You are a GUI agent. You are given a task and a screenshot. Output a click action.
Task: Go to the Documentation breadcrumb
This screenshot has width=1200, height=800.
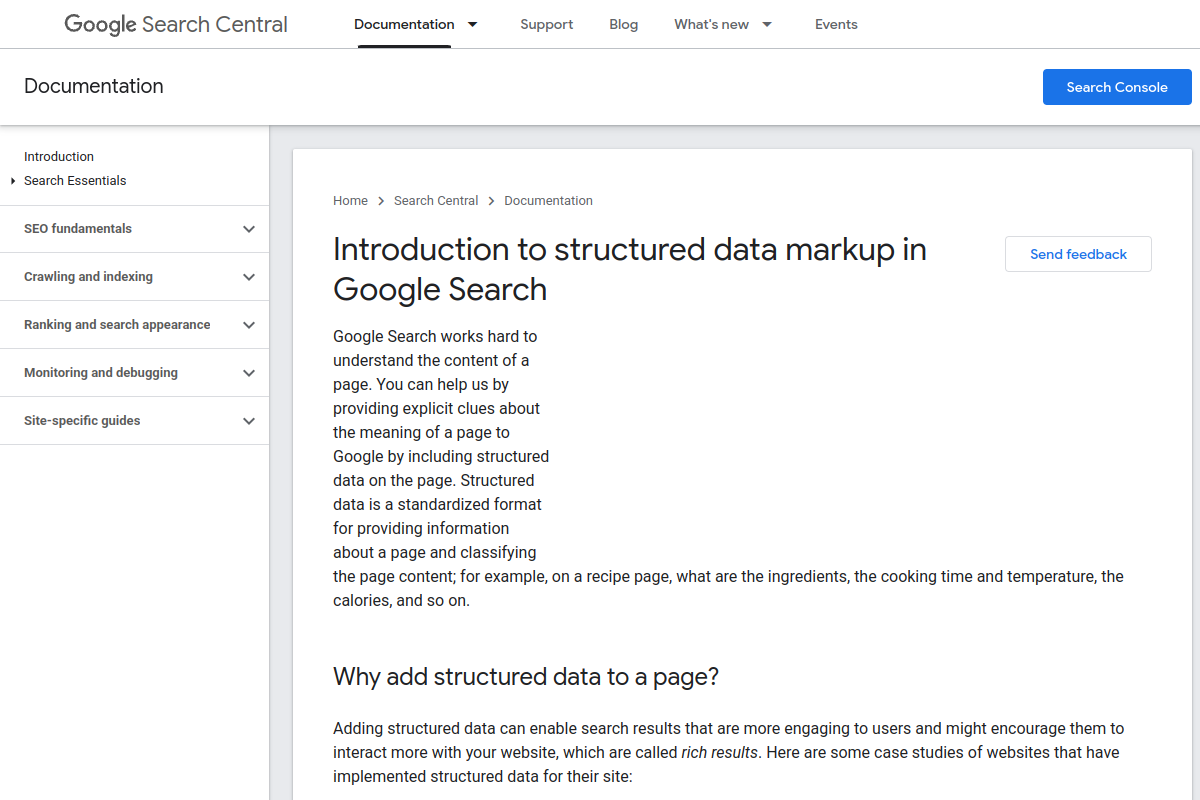pos(548,201)
